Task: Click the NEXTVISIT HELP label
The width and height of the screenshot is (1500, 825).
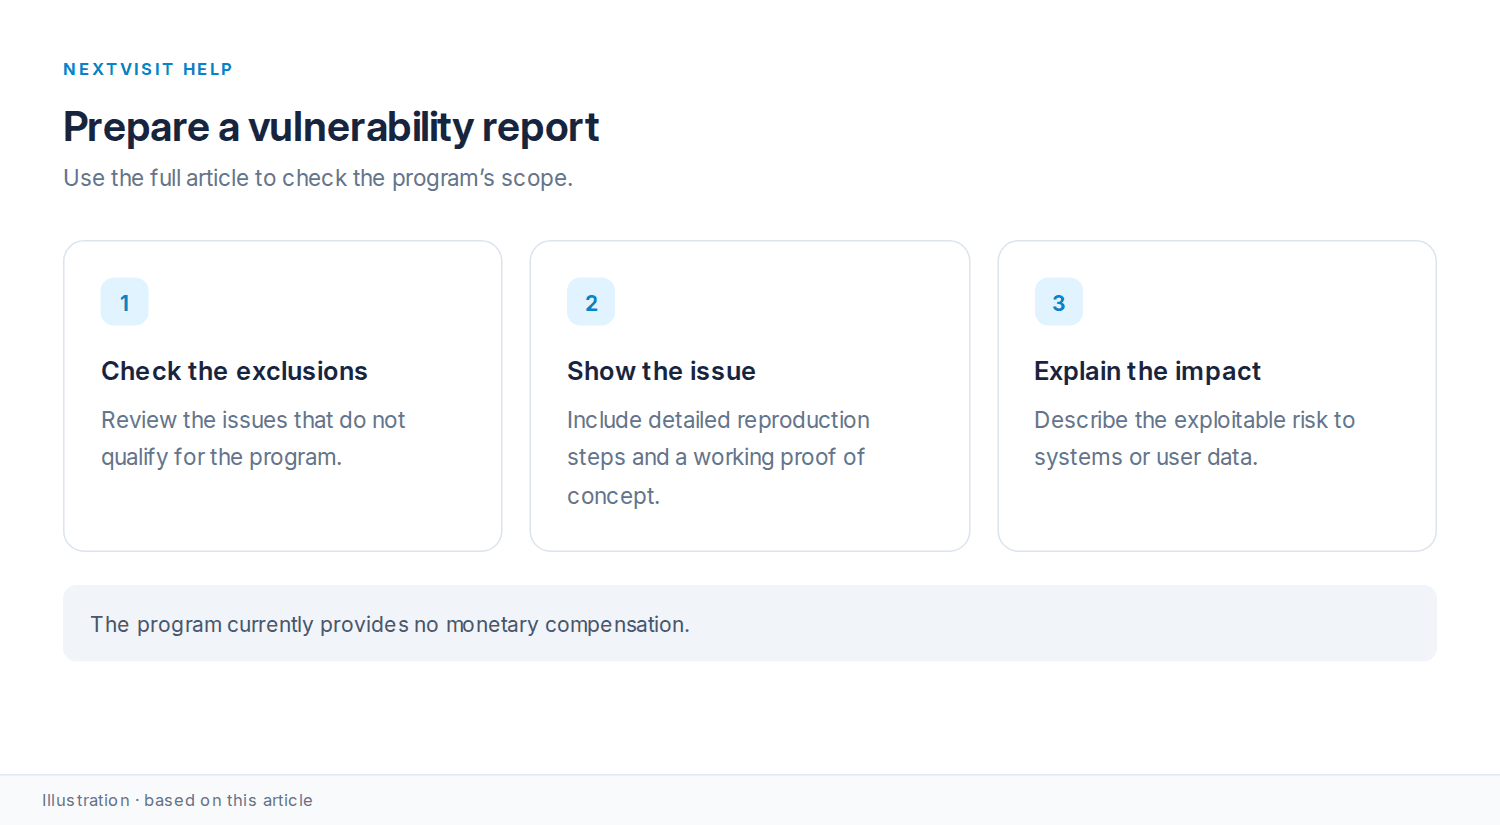Action: pos(148,69)
